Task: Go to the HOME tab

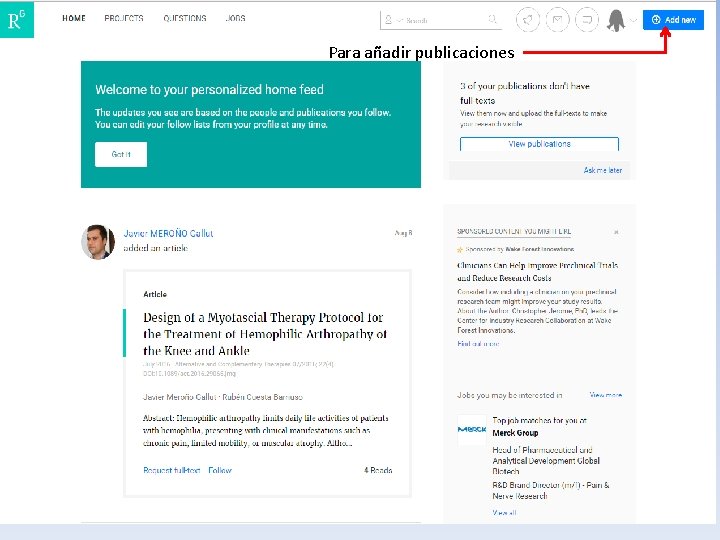Action: click(x=74, y=18)
